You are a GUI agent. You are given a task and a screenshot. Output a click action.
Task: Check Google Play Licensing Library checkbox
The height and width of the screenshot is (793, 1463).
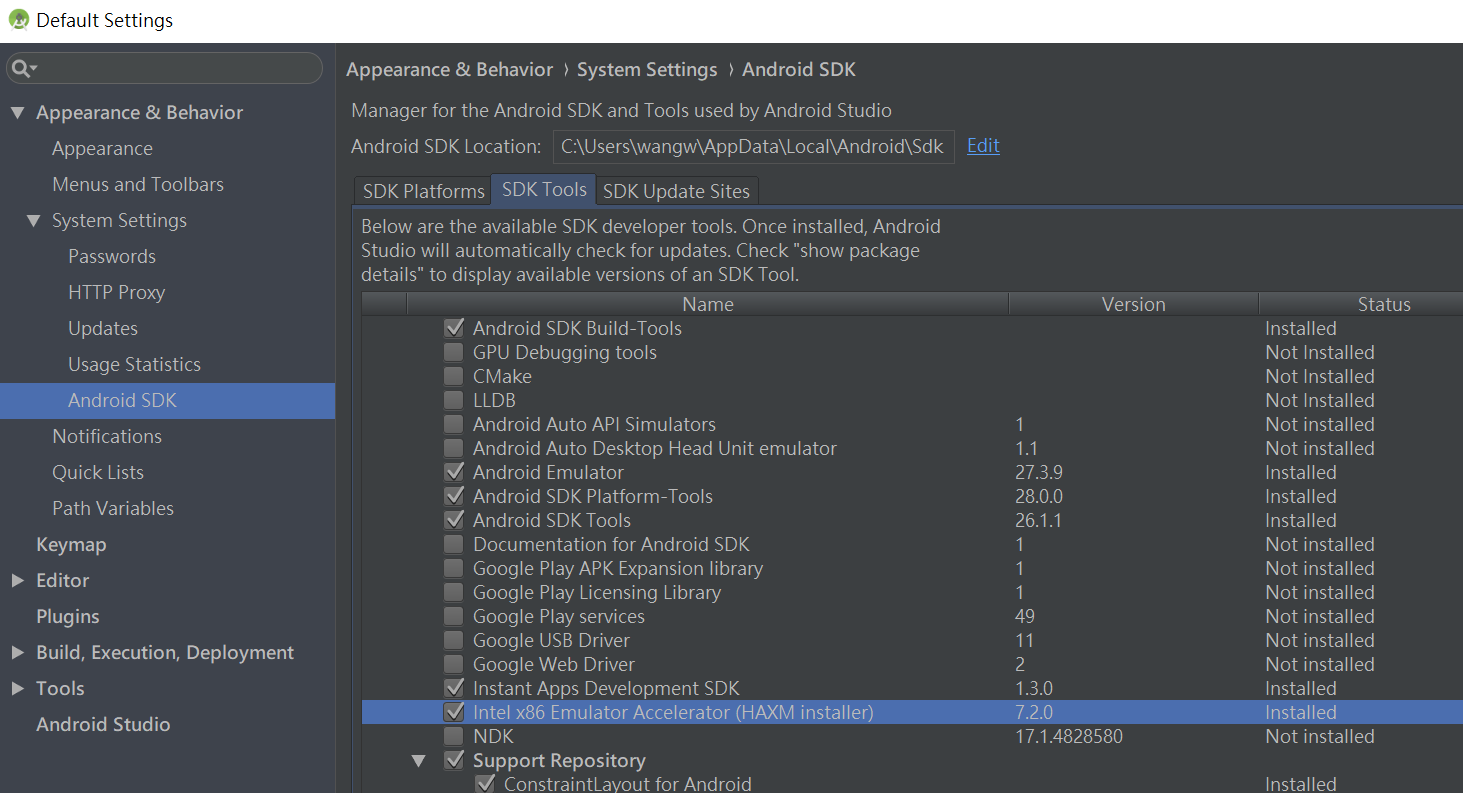[x=454, y=592]
